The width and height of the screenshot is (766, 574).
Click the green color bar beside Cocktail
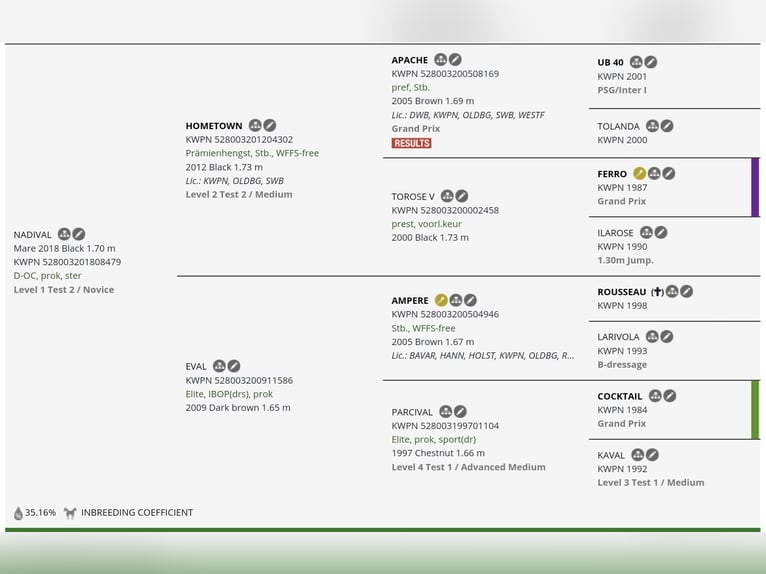point(755,409)
